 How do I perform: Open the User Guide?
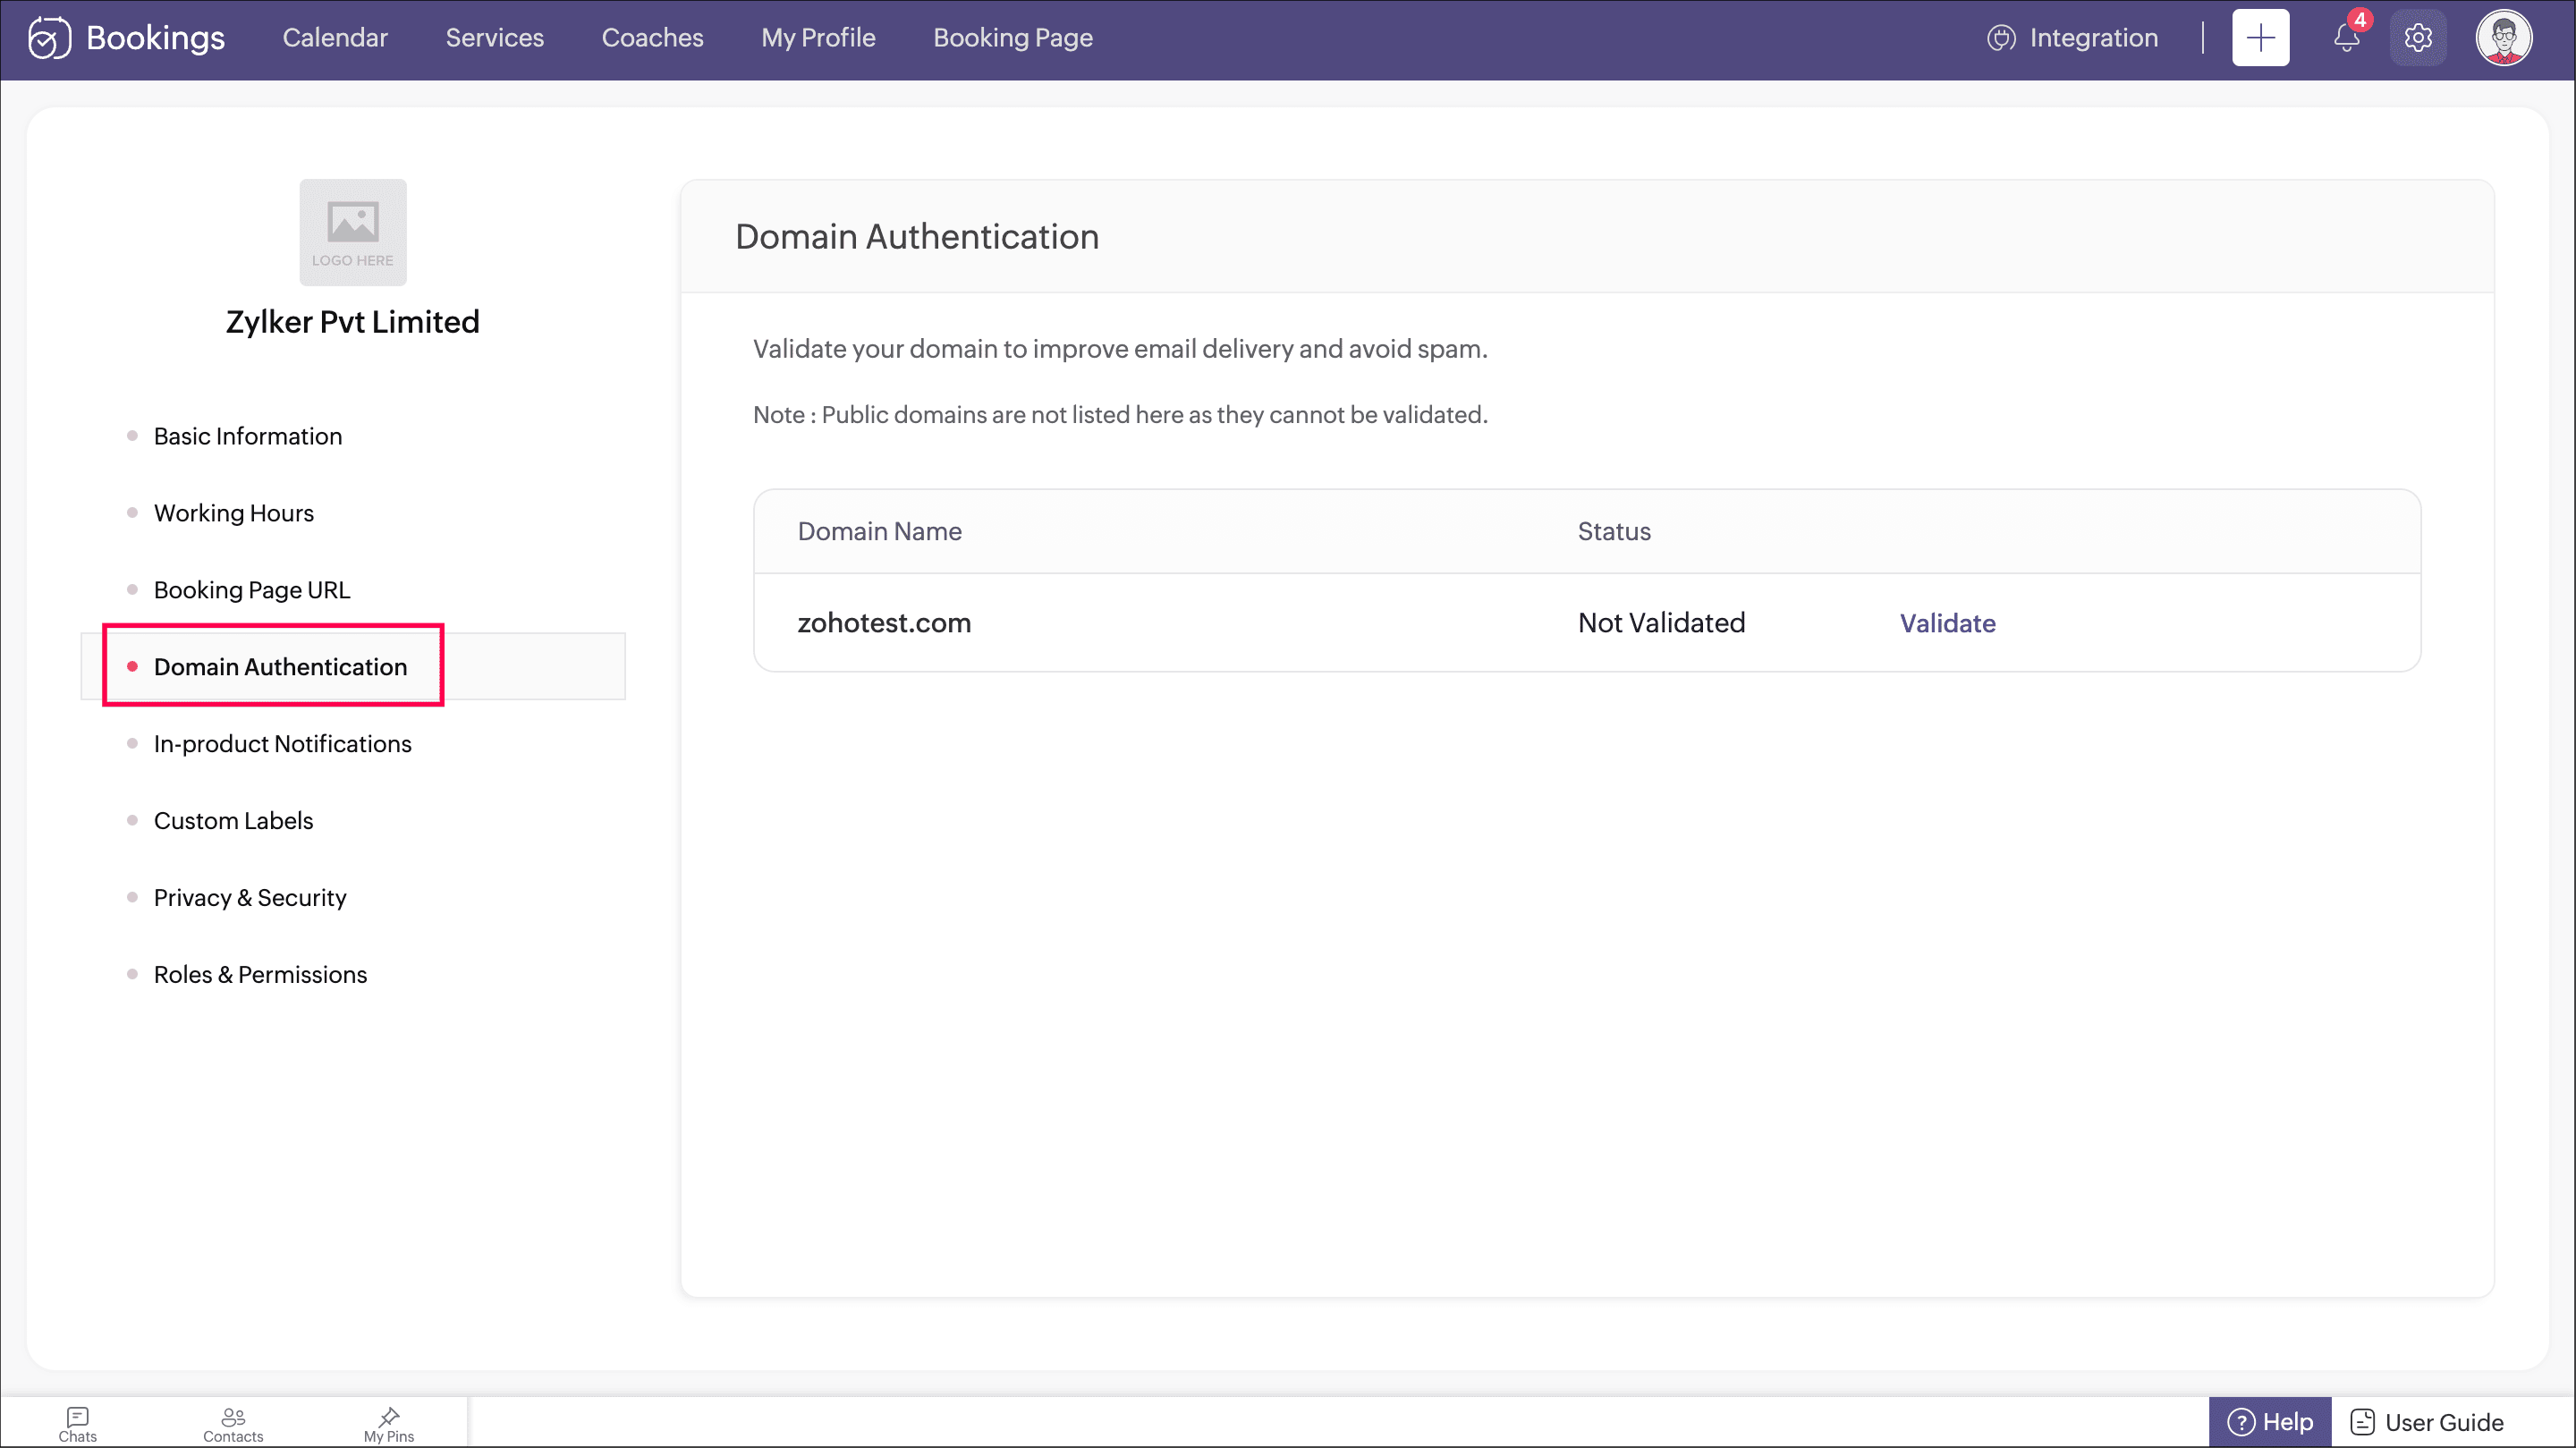point(2427,1422)
